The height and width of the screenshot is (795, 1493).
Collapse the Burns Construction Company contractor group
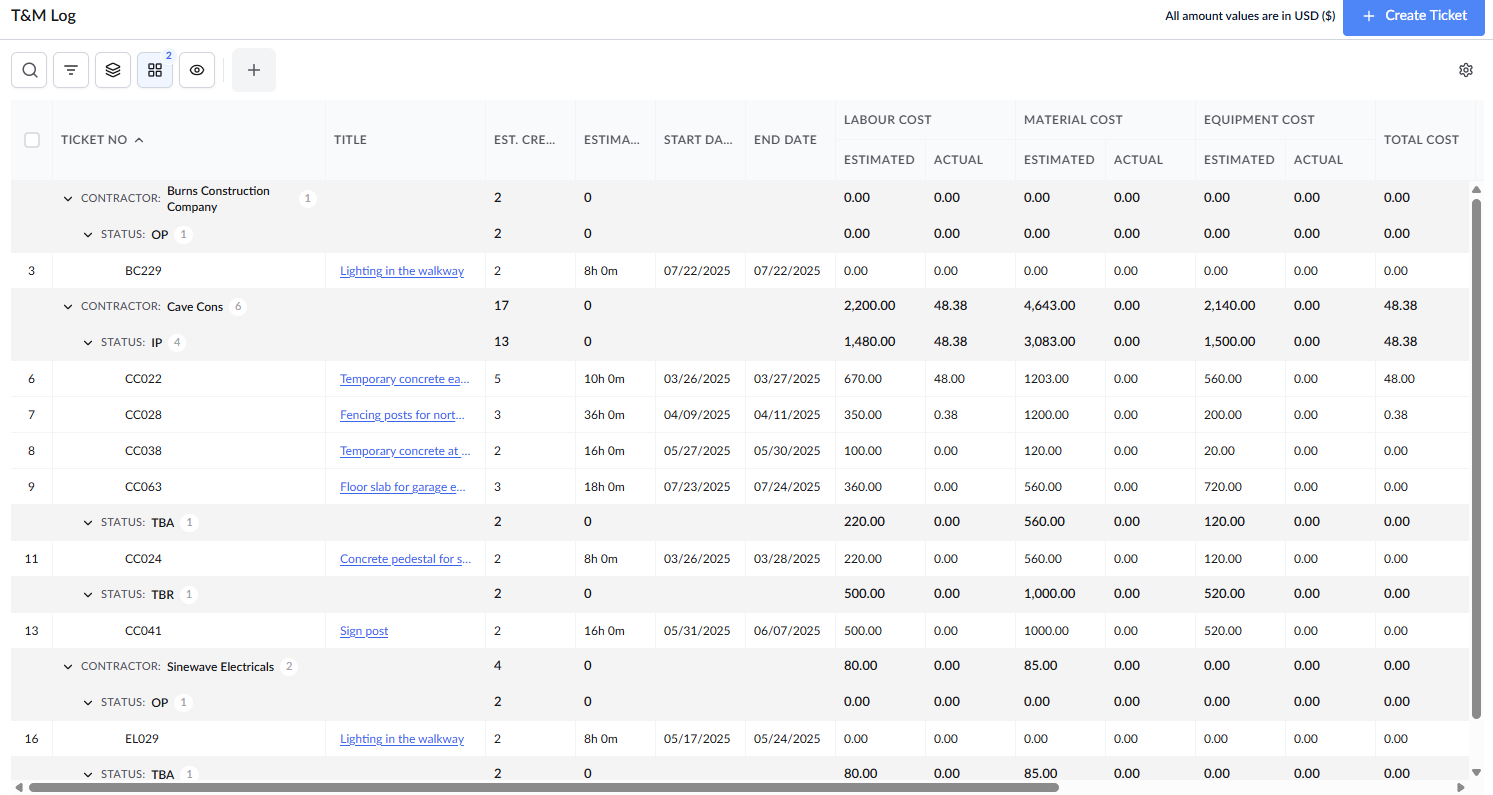[68, 199]
